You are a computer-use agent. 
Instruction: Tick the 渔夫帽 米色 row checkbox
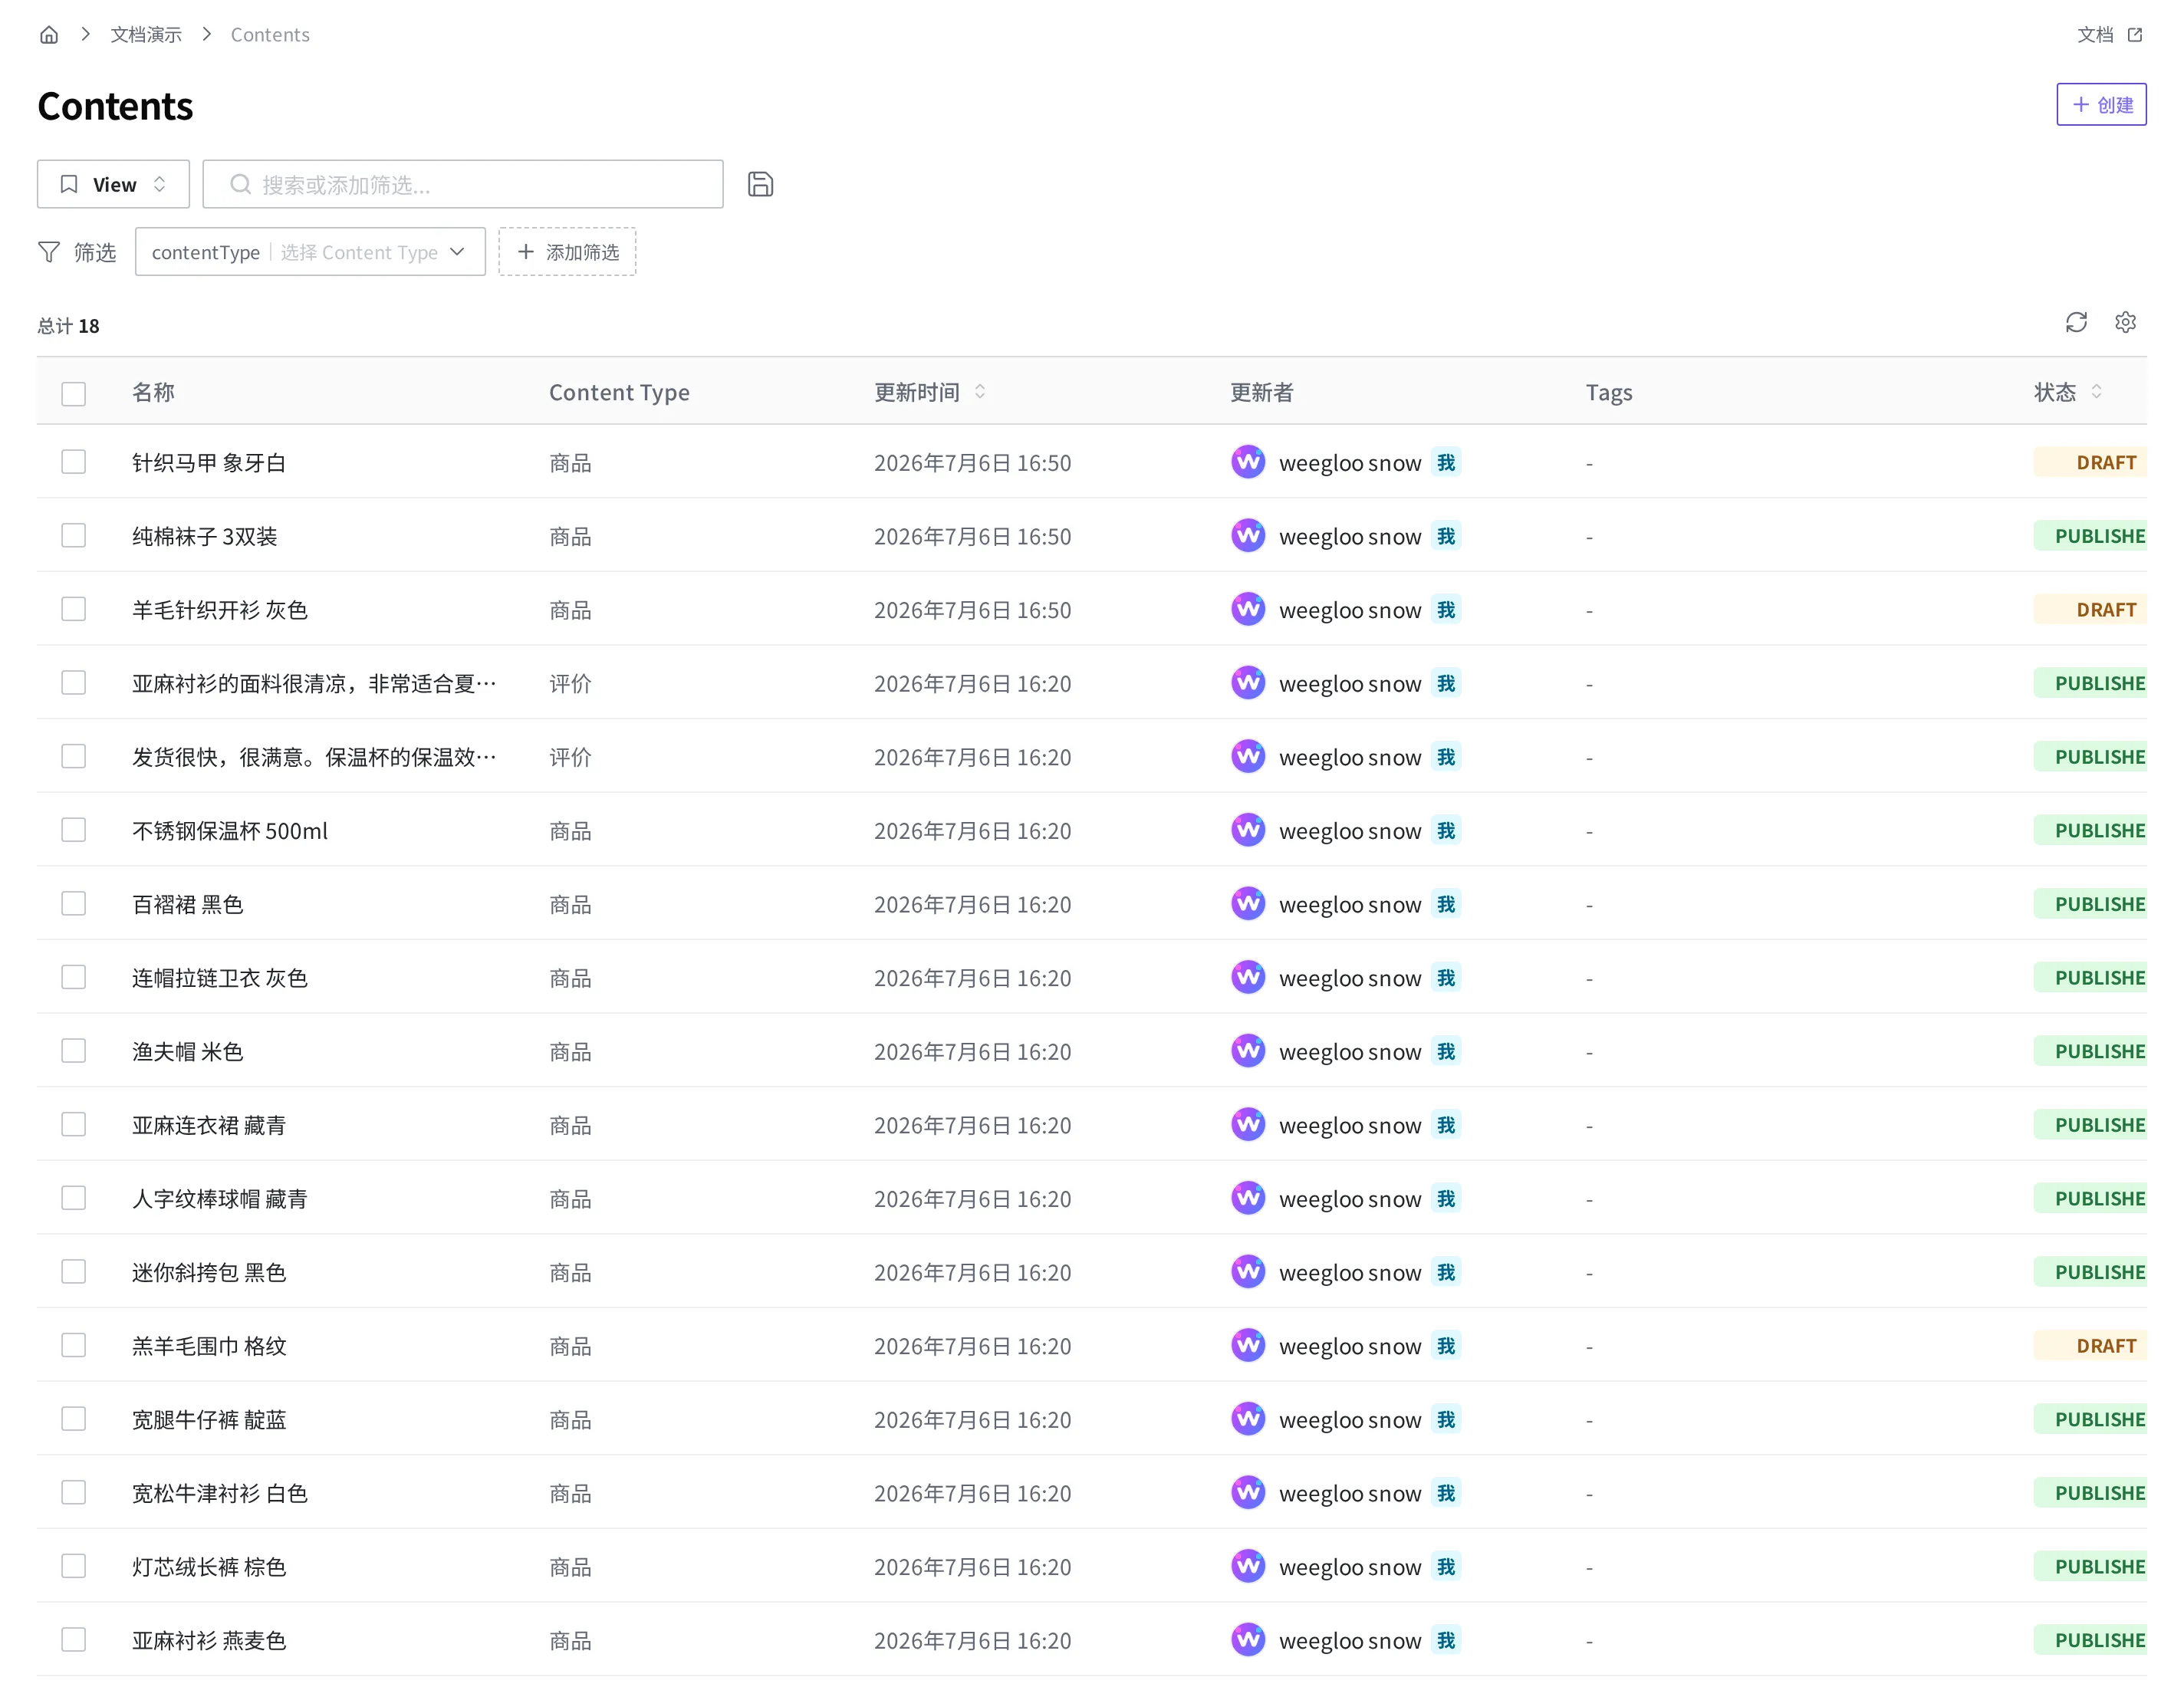click(73, 1051)
